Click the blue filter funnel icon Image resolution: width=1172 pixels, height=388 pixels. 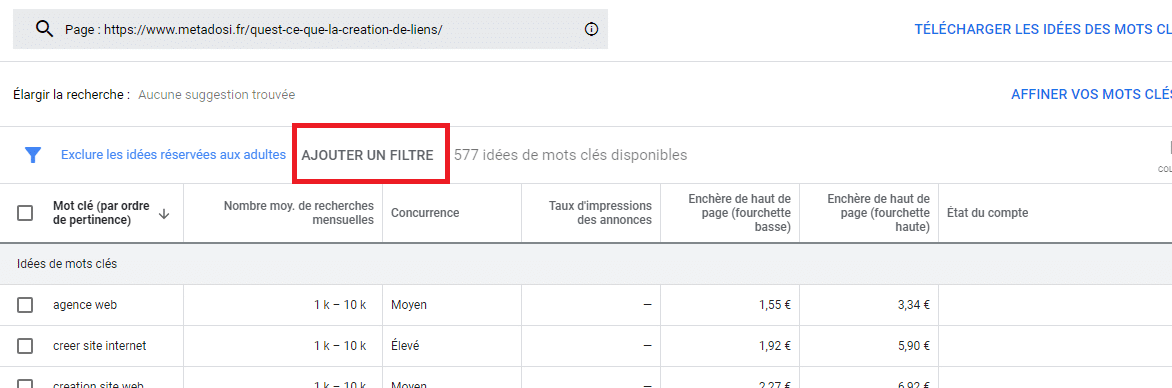tap(33, 155)
